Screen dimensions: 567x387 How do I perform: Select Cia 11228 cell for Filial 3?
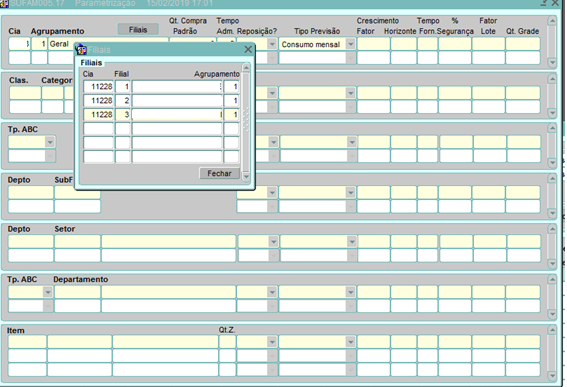point(98,115)
